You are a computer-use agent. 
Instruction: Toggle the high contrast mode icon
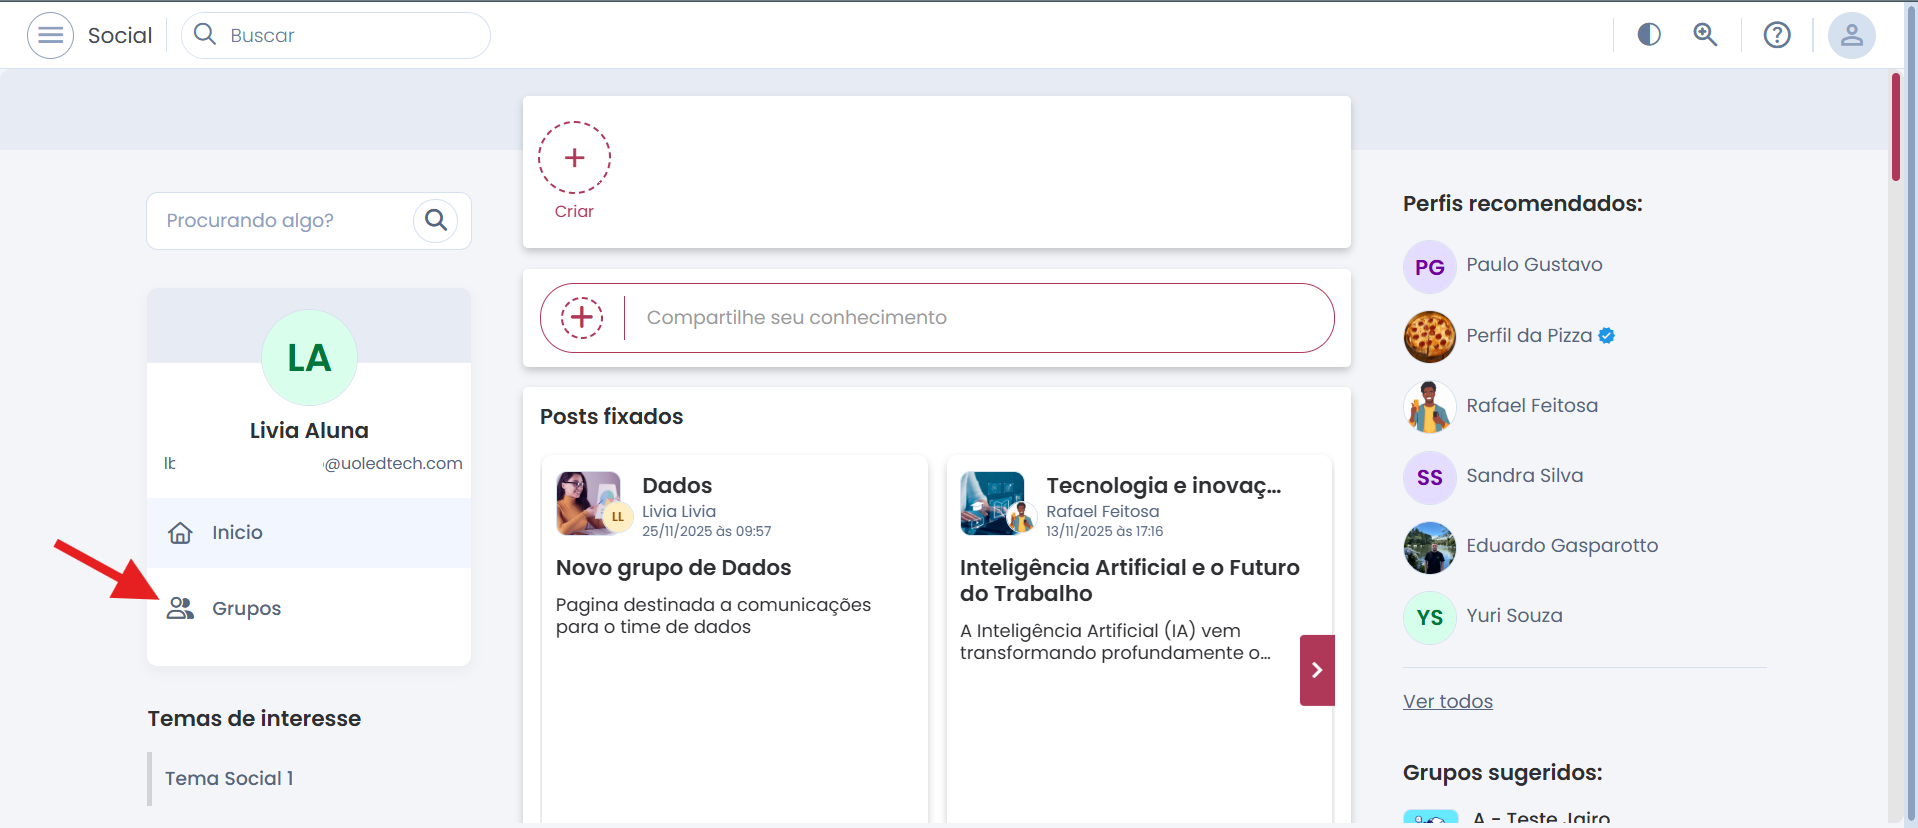[x=1649, y=35]
